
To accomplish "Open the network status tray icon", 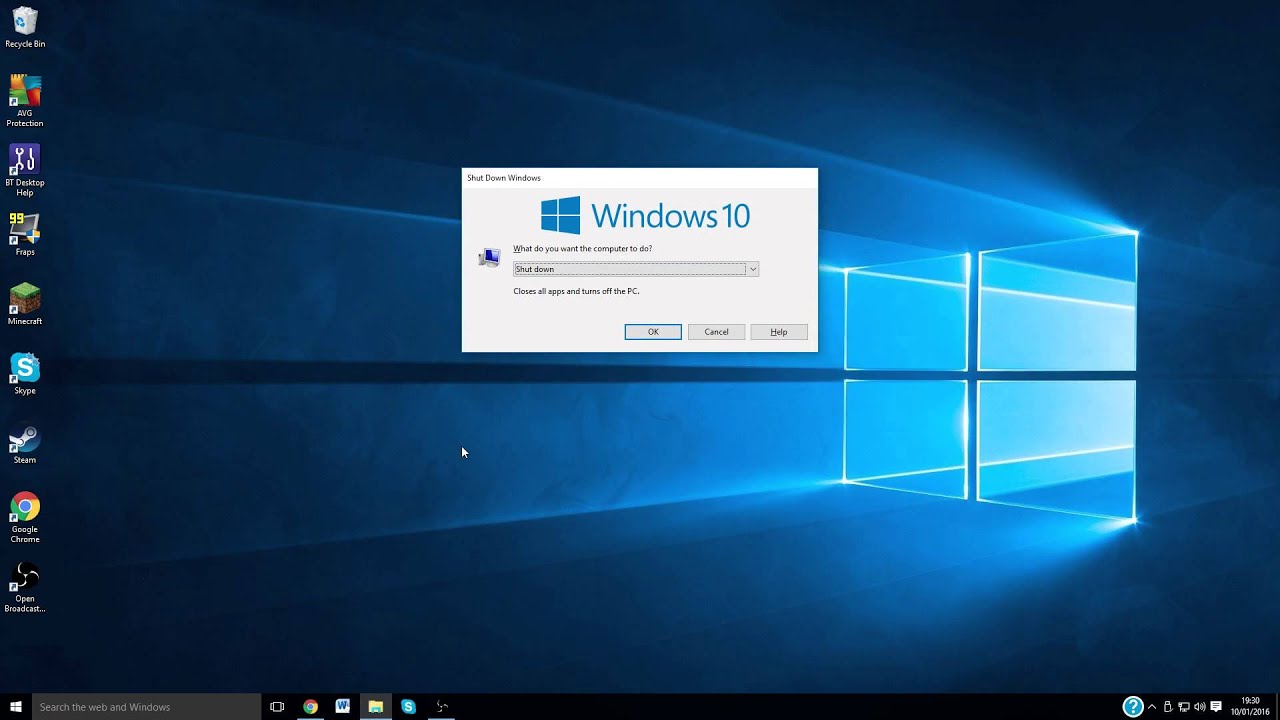I will (x=1183, y=707).
